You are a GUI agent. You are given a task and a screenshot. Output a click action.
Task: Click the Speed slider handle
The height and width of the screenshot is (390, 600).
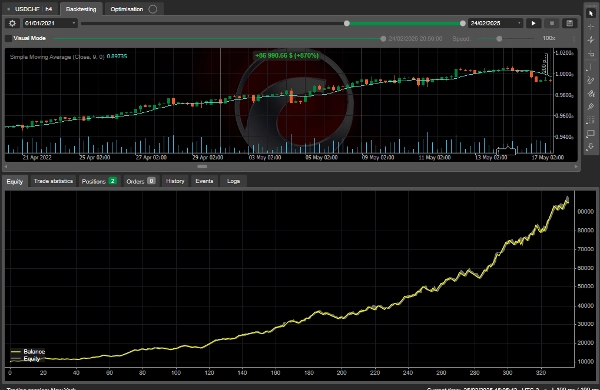click(x=499, y=39)
